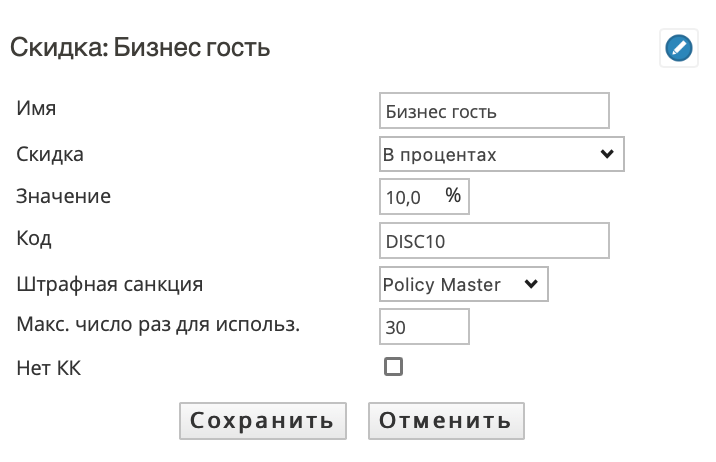
Task: Click the chevron arrow beside В процентах
Action: pos(607,154)
